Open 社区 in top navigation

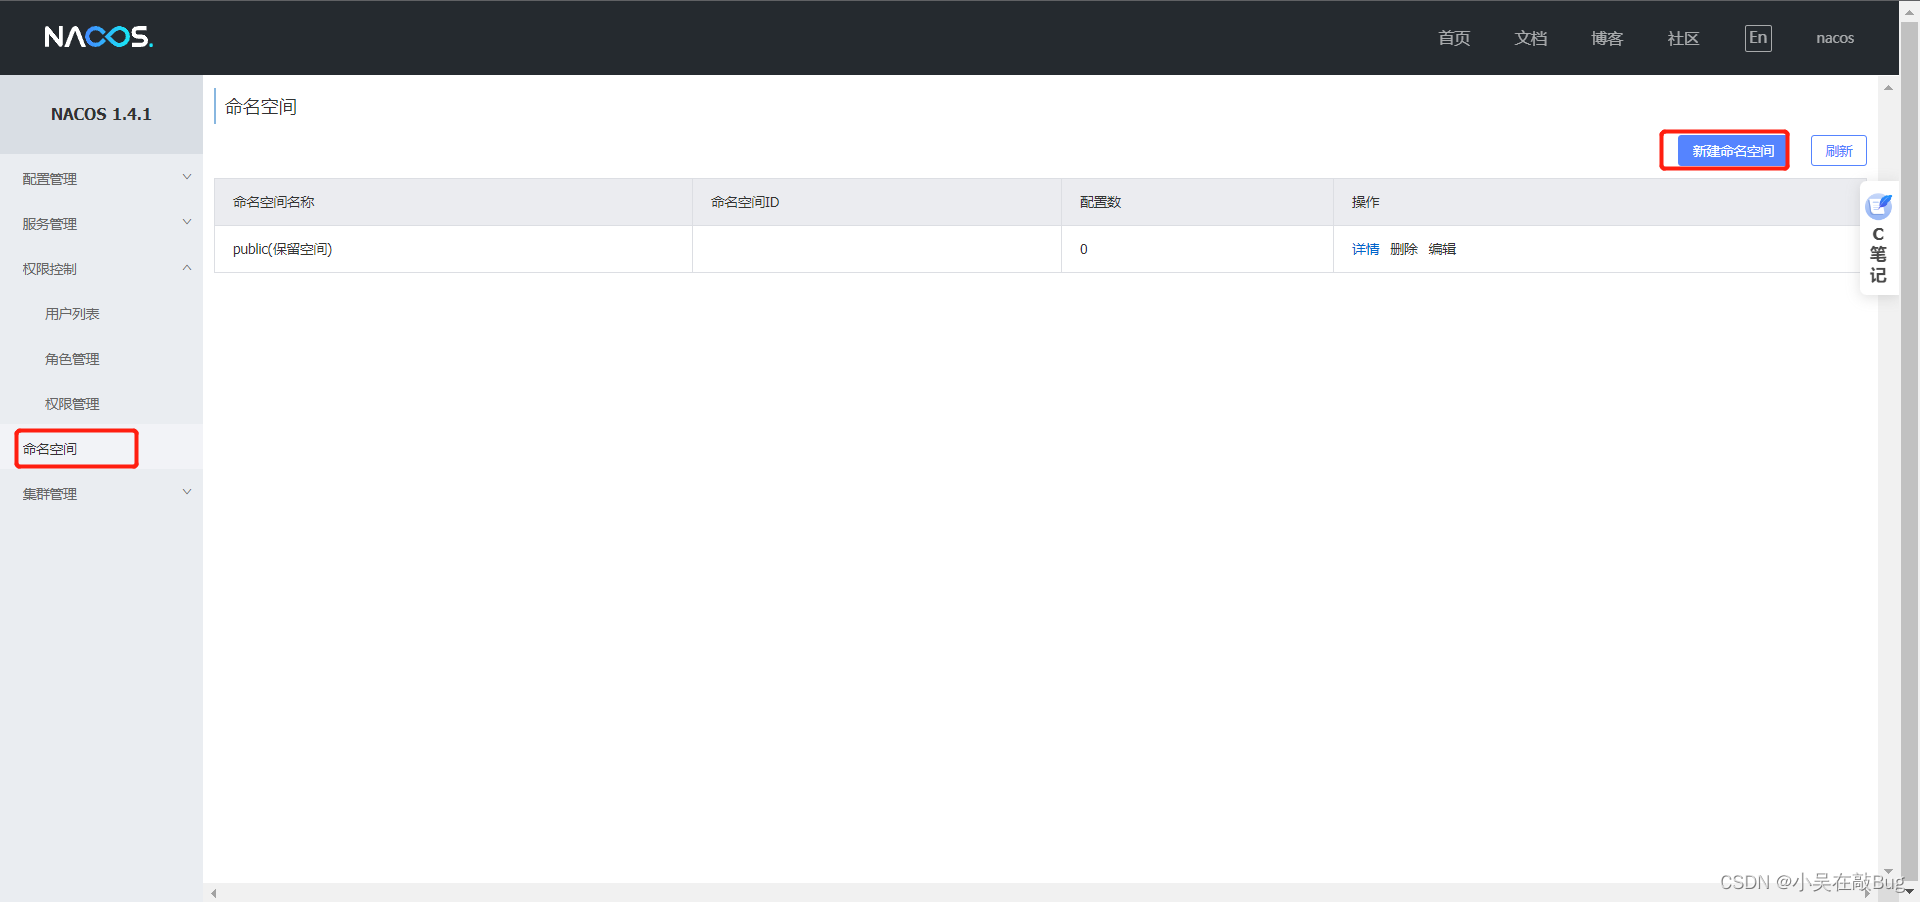pos(1684,38)
